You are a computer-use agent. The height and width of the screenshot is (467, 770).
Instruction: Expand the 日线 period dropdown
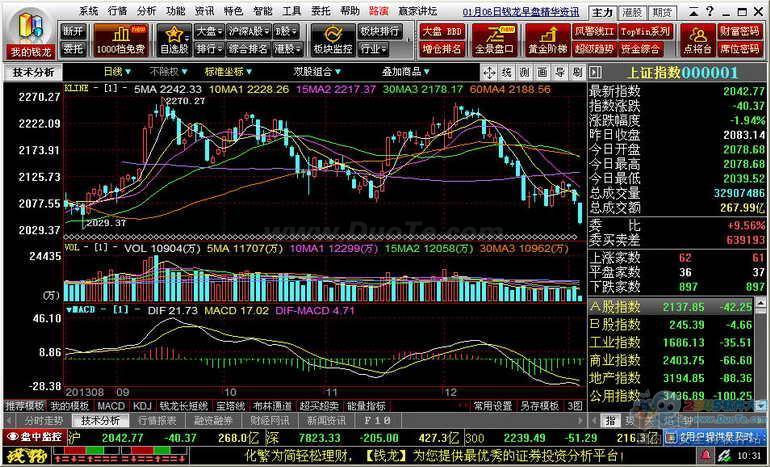(117, 72)
